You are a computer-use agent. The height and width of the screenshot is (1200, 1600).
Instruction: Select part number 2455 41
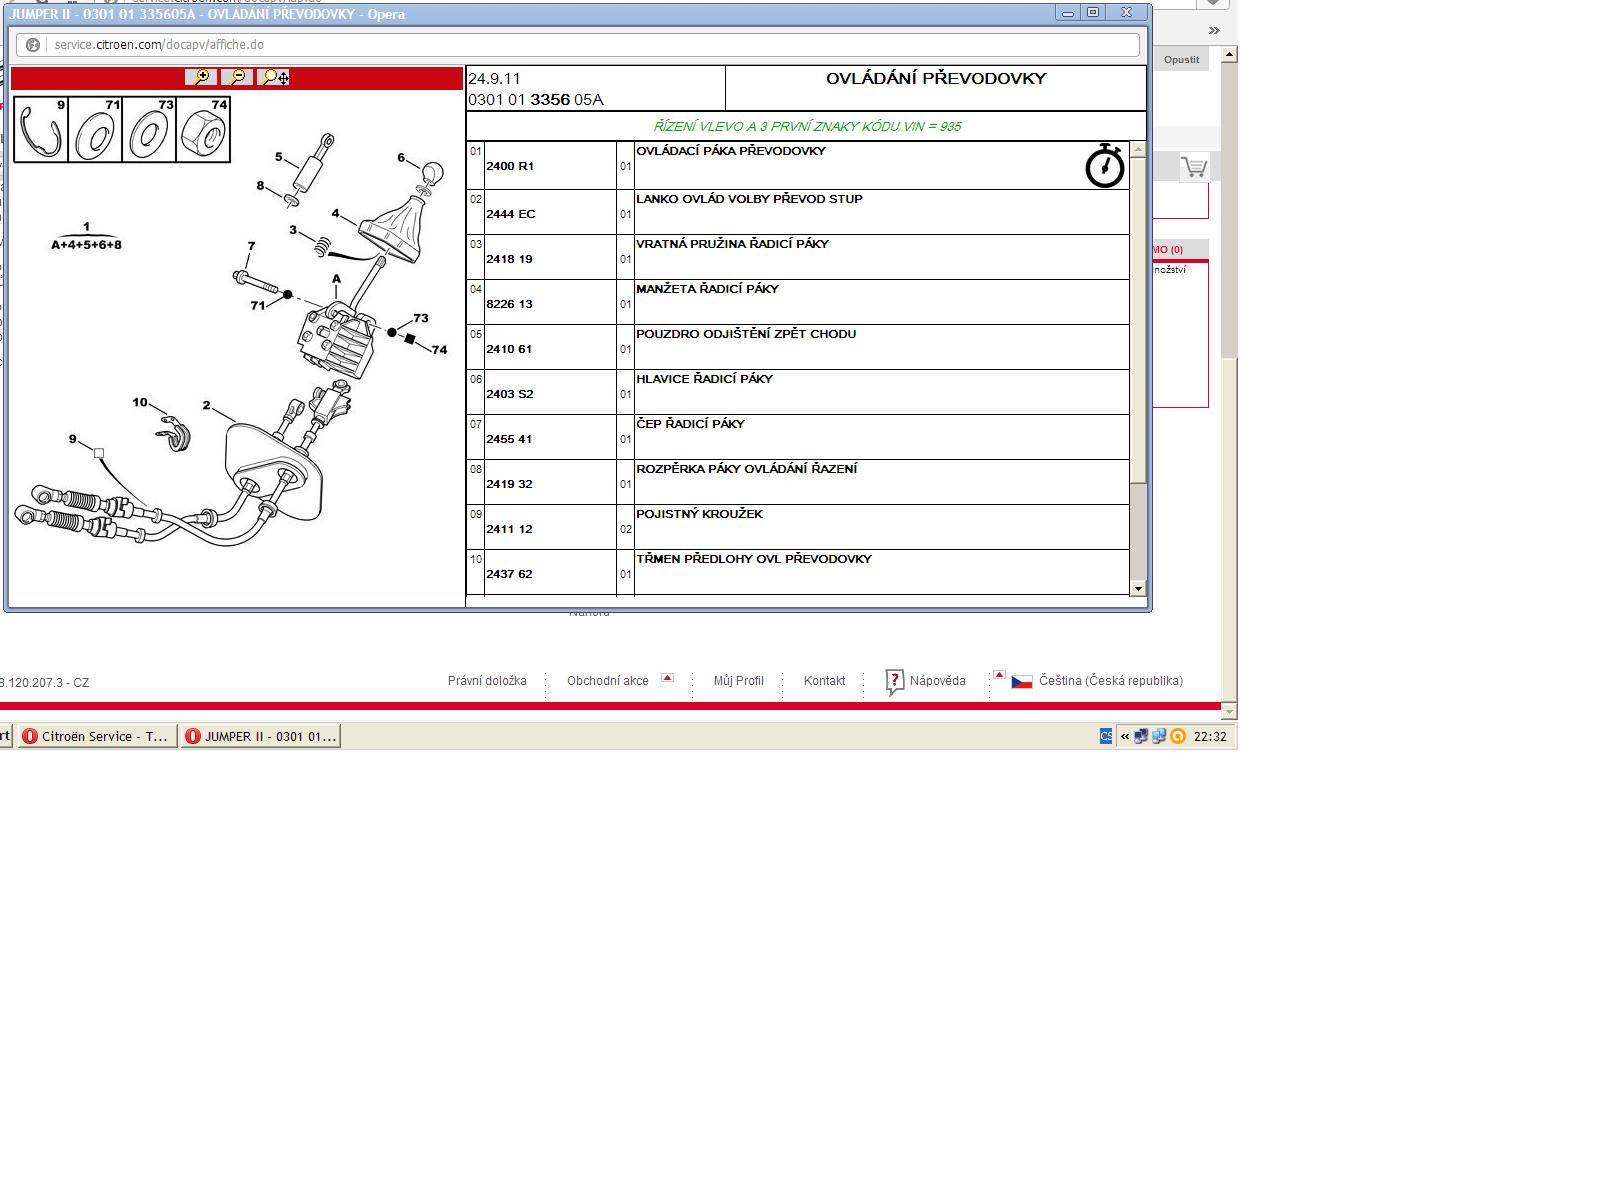coord(509,439)
